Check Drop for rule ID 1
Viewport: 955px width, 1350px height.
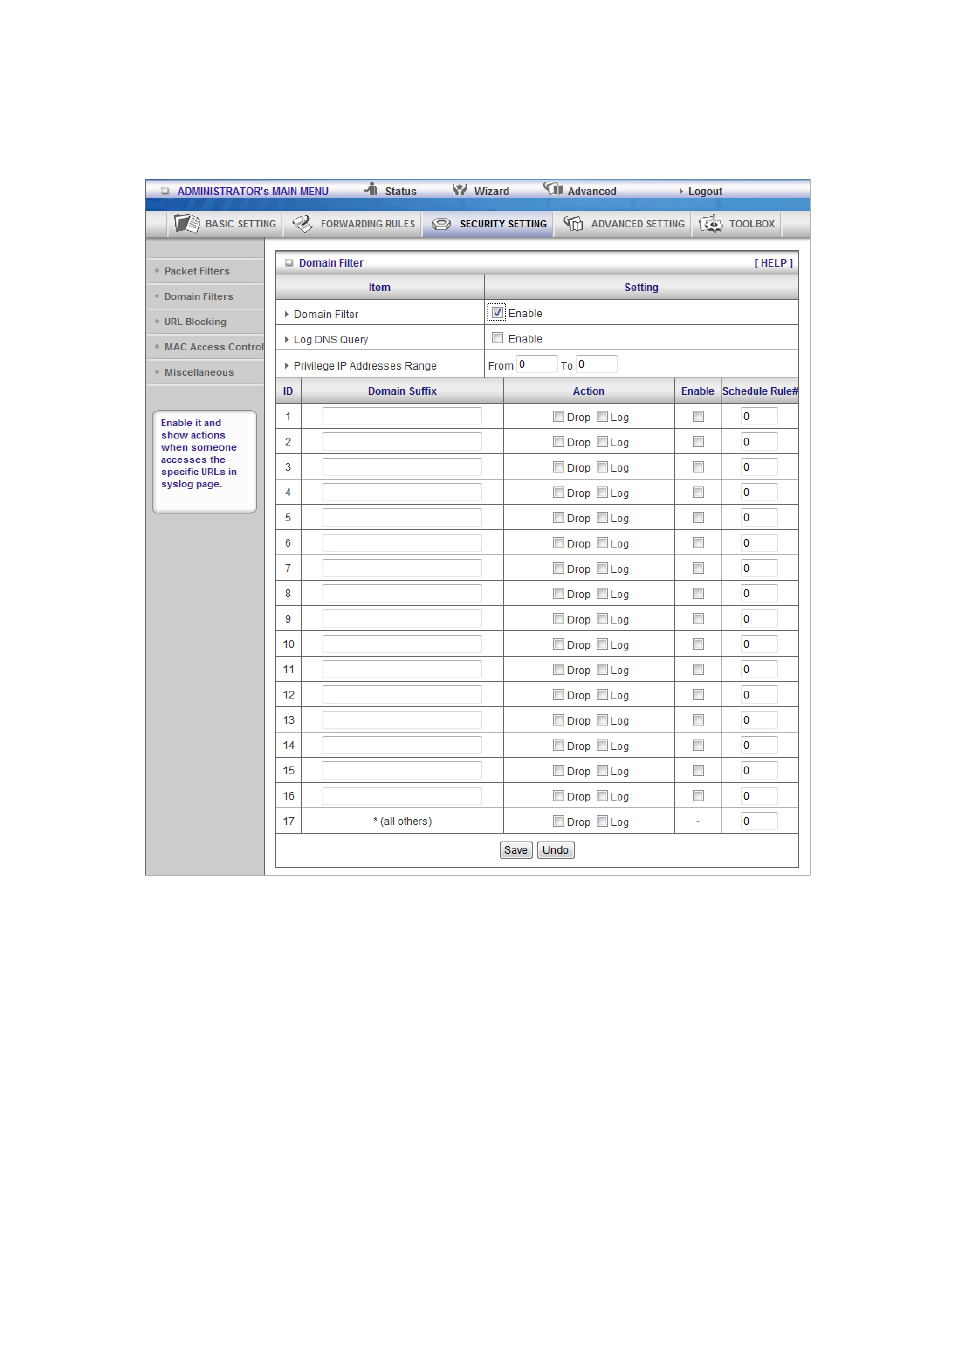point(558,417)
